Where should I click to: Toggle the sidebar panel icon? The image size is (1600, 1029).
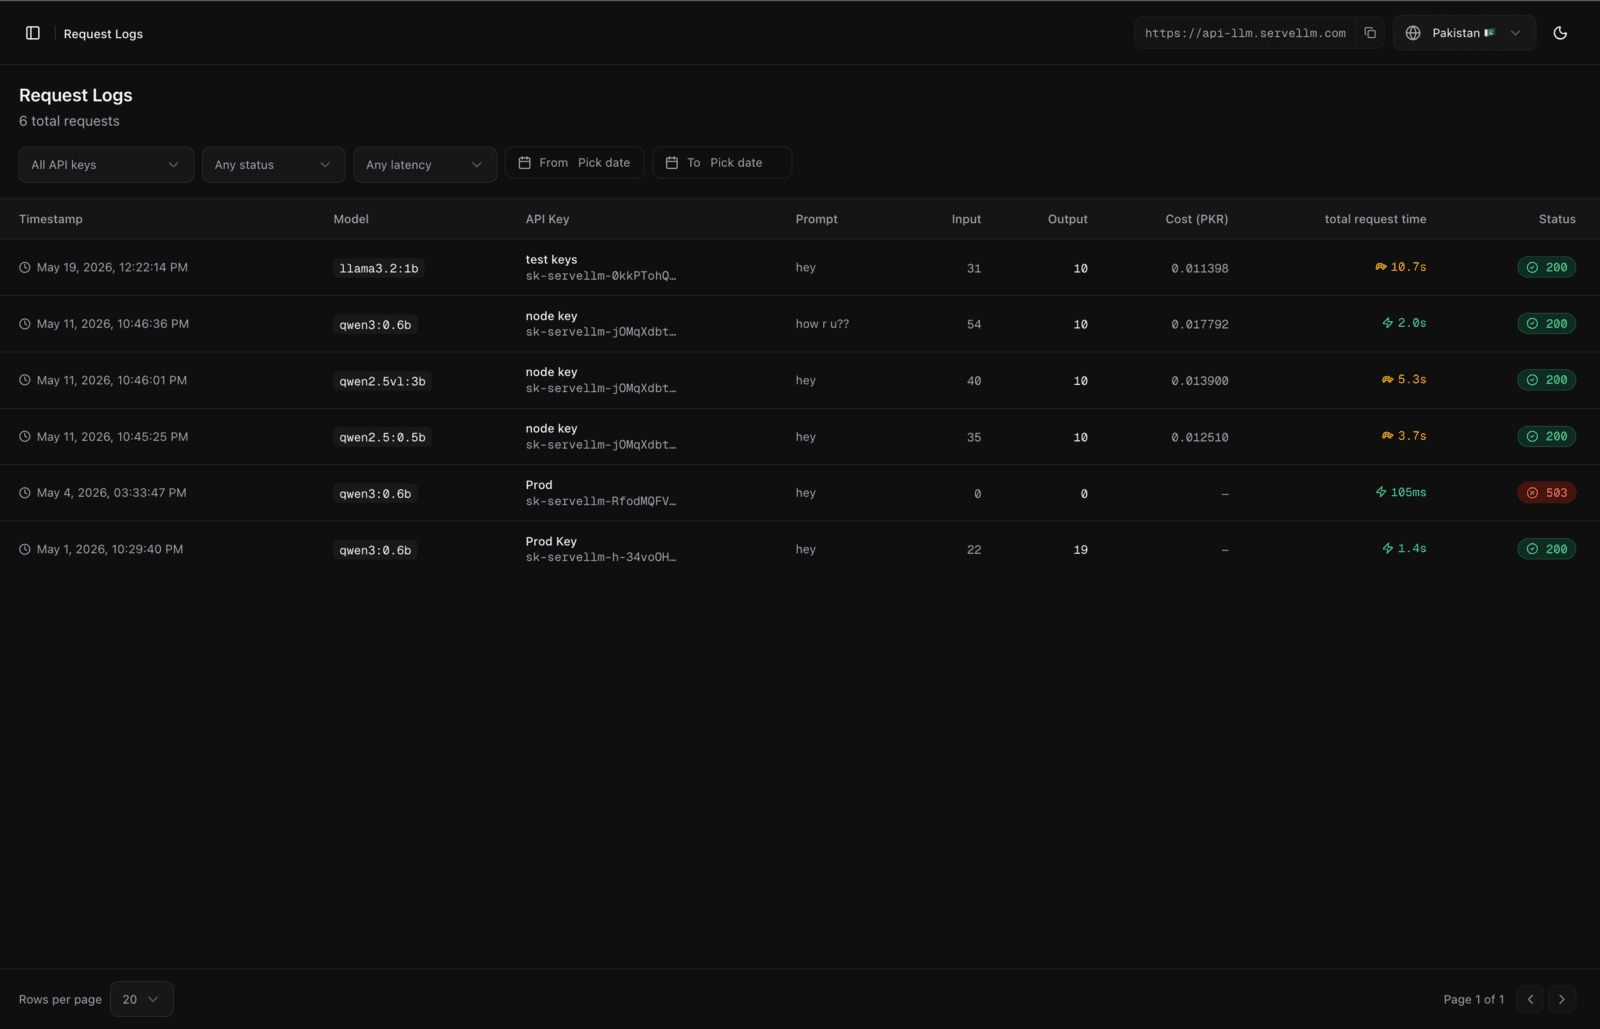33,33
